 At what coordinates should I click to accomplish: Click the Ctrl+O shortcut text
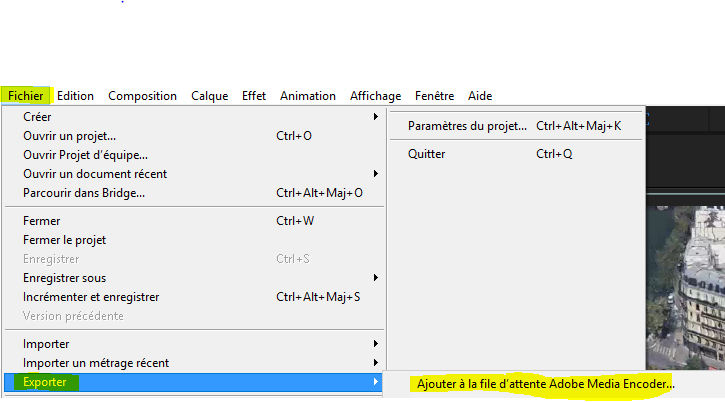(294, 136)
